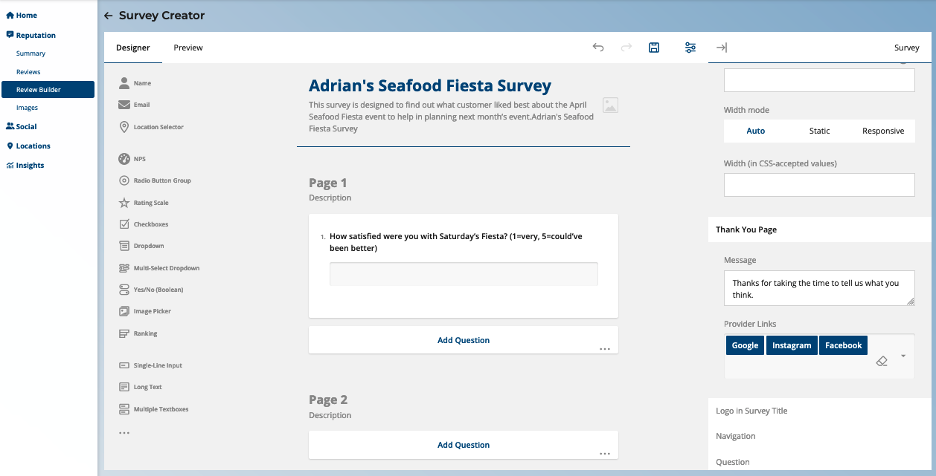Switch to the Preview tab
This screenshot has width=936, height=476.
188,47
